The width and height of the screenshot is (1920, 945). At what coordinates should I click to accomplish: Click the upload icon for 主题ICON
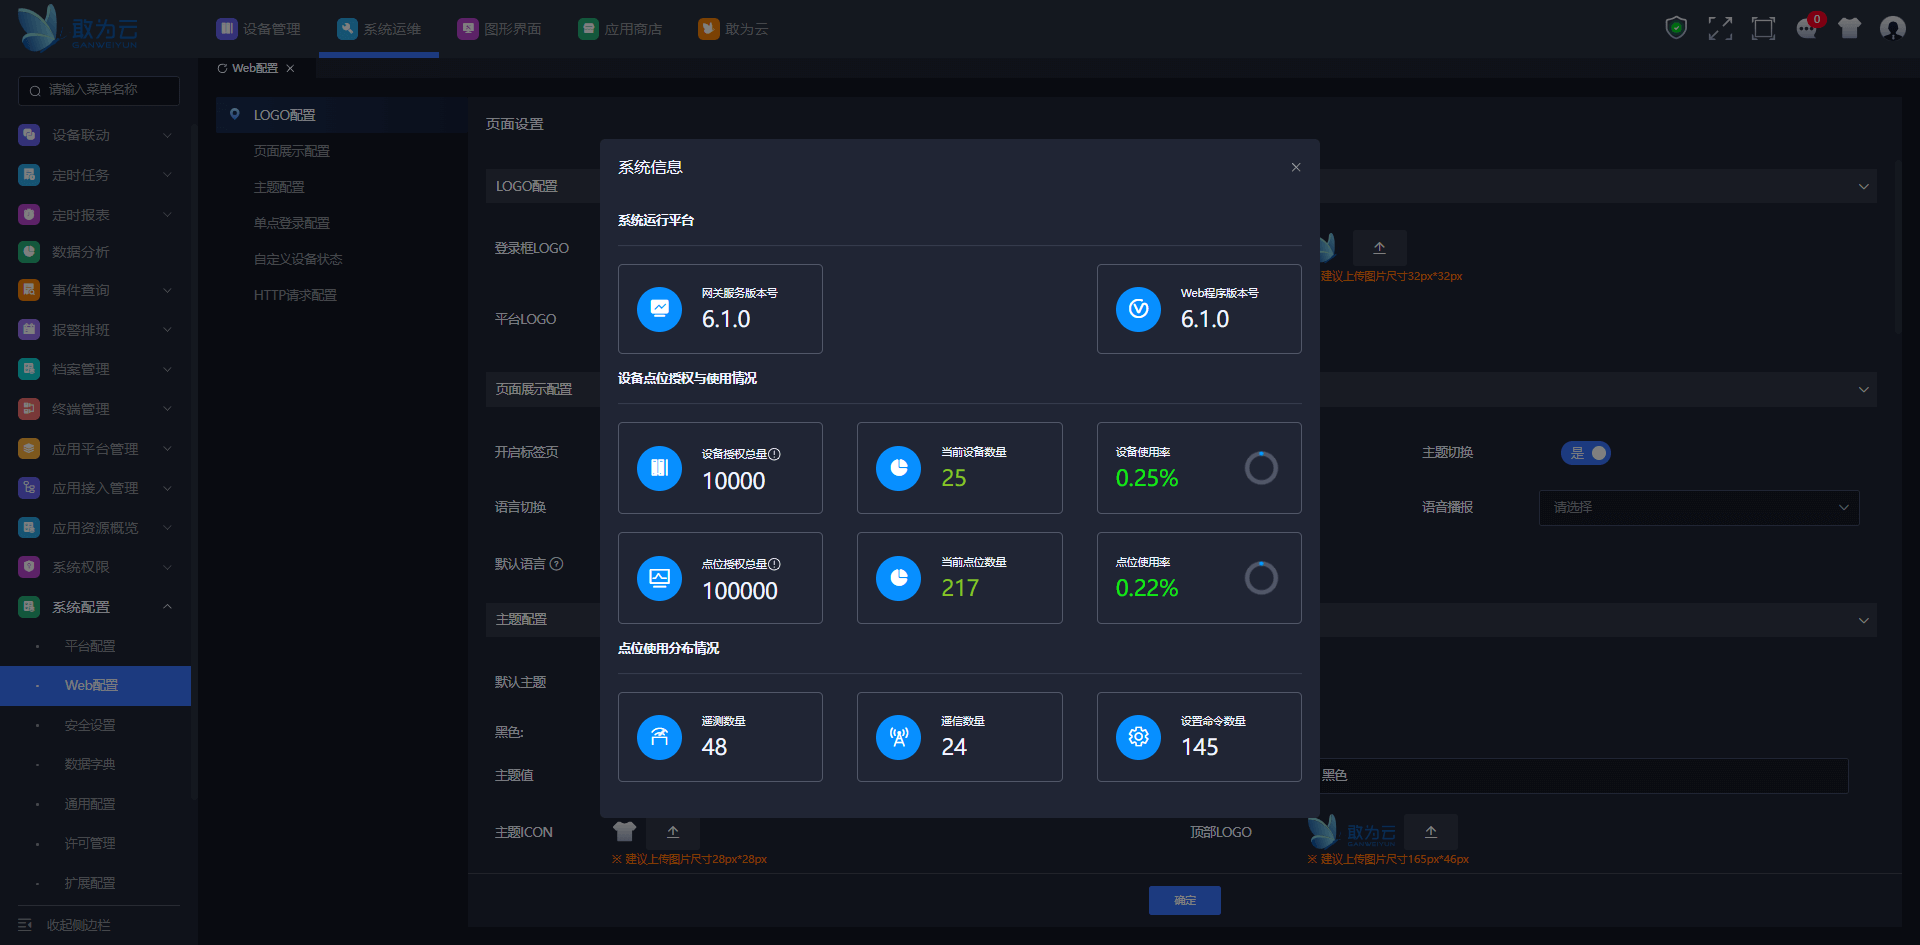click(x=673, y=832)
